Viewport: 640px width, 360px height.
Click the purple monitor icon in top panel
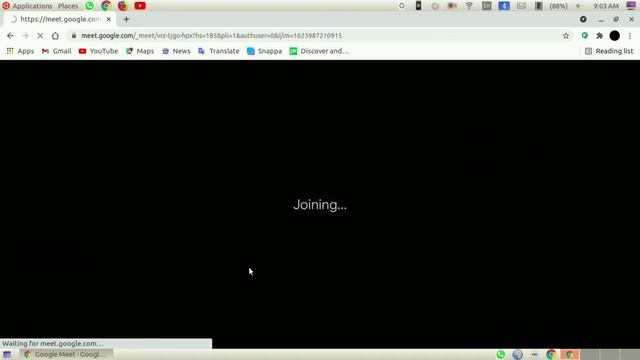point(631,6)
